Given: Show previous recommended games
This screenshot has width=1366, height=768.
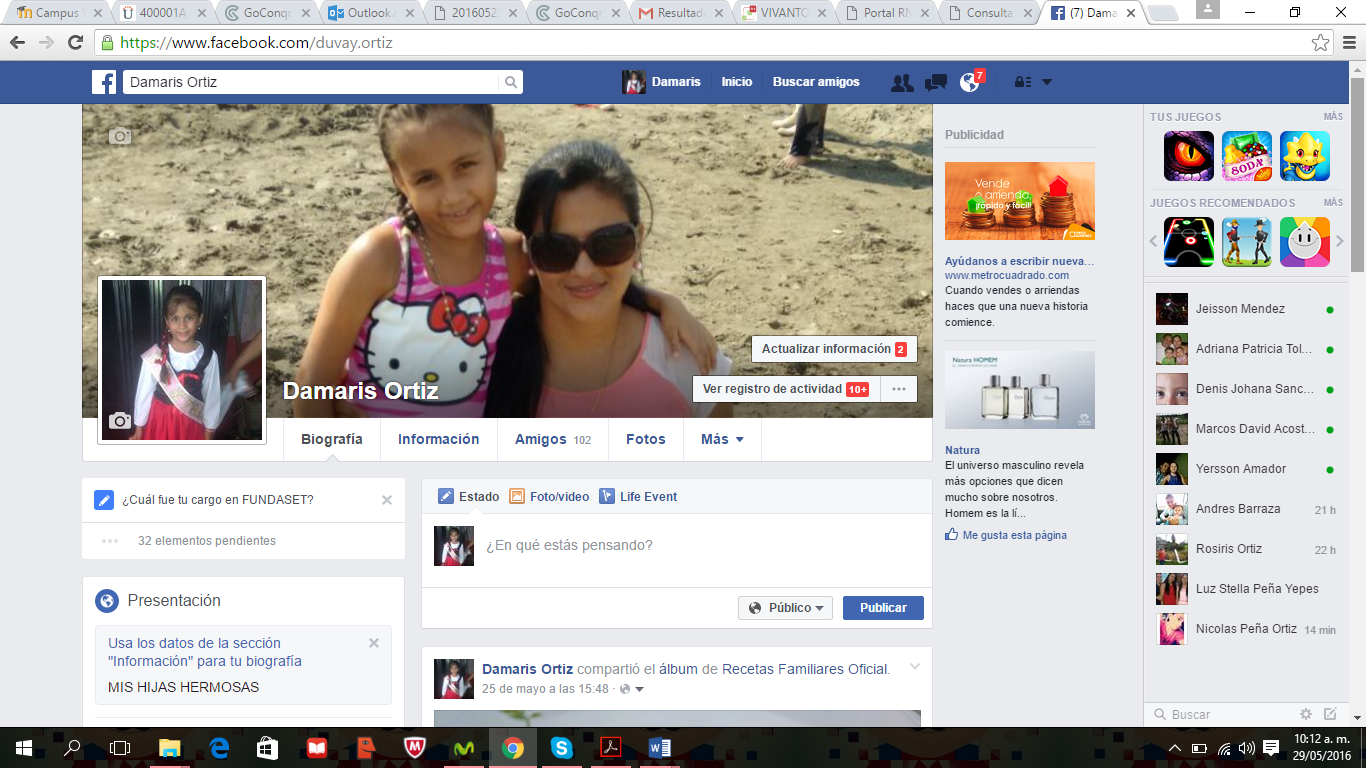Looking at the screenshot, I should click(1153, 242).
